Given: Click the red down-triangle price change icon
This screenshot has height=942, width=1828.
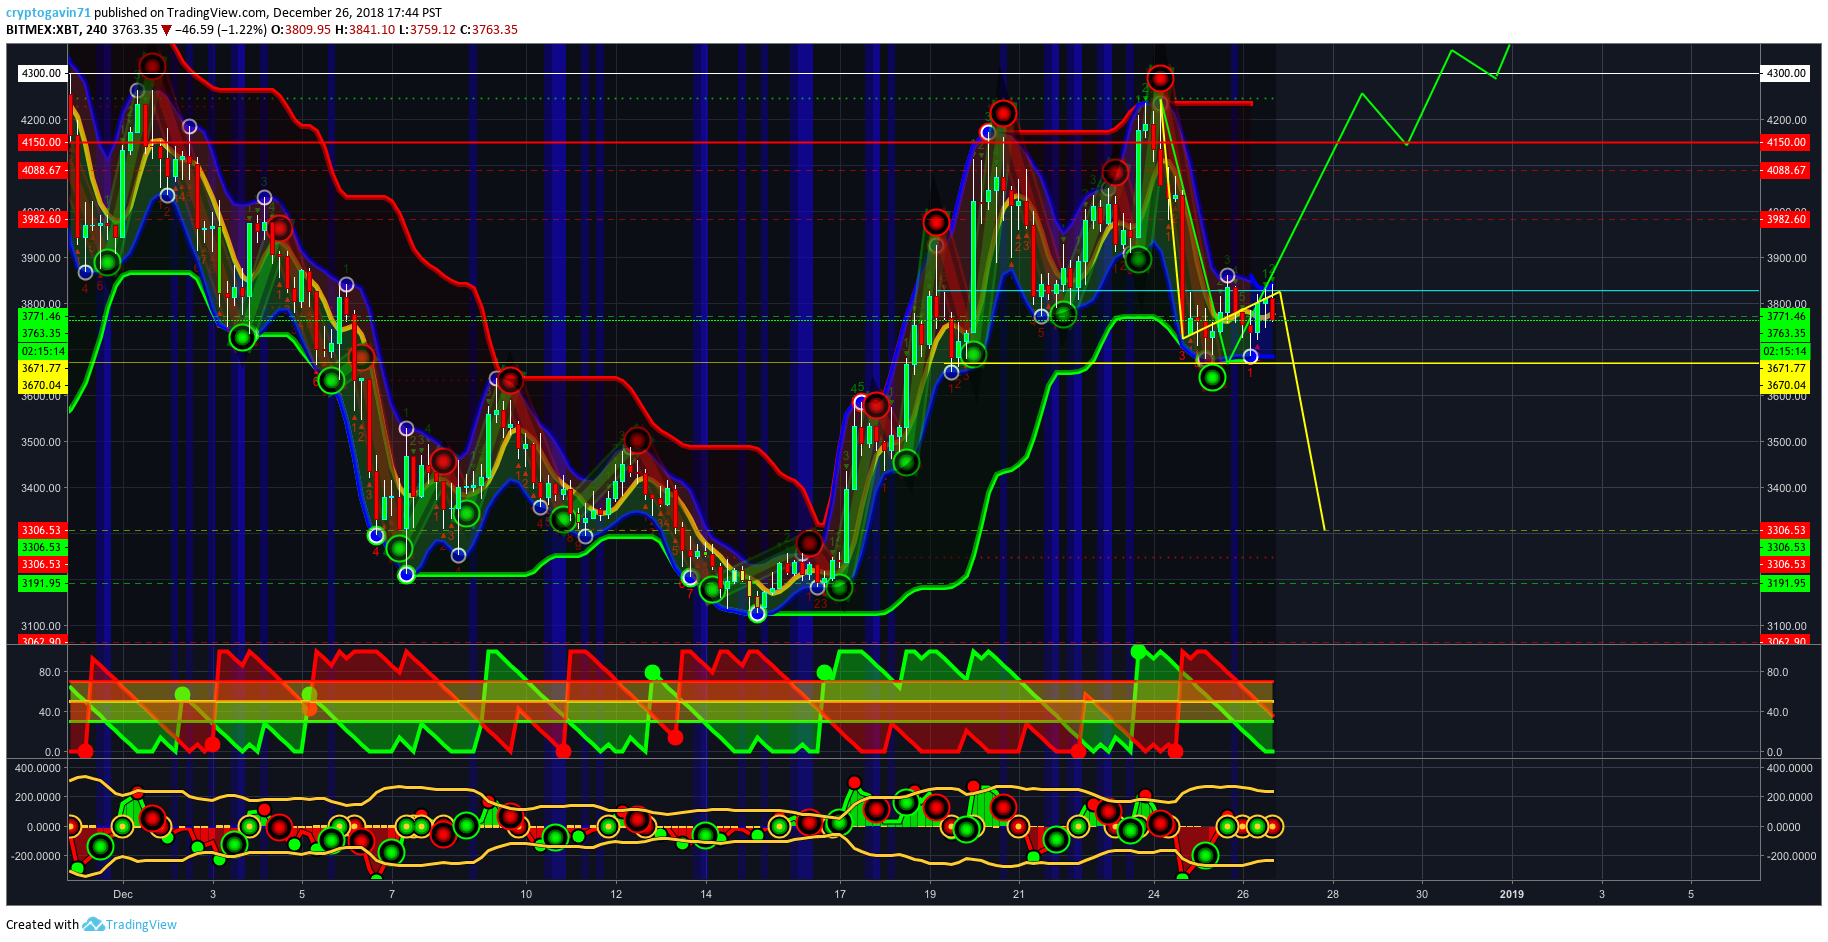Looking at the screenshot, I should click(167, 30).
